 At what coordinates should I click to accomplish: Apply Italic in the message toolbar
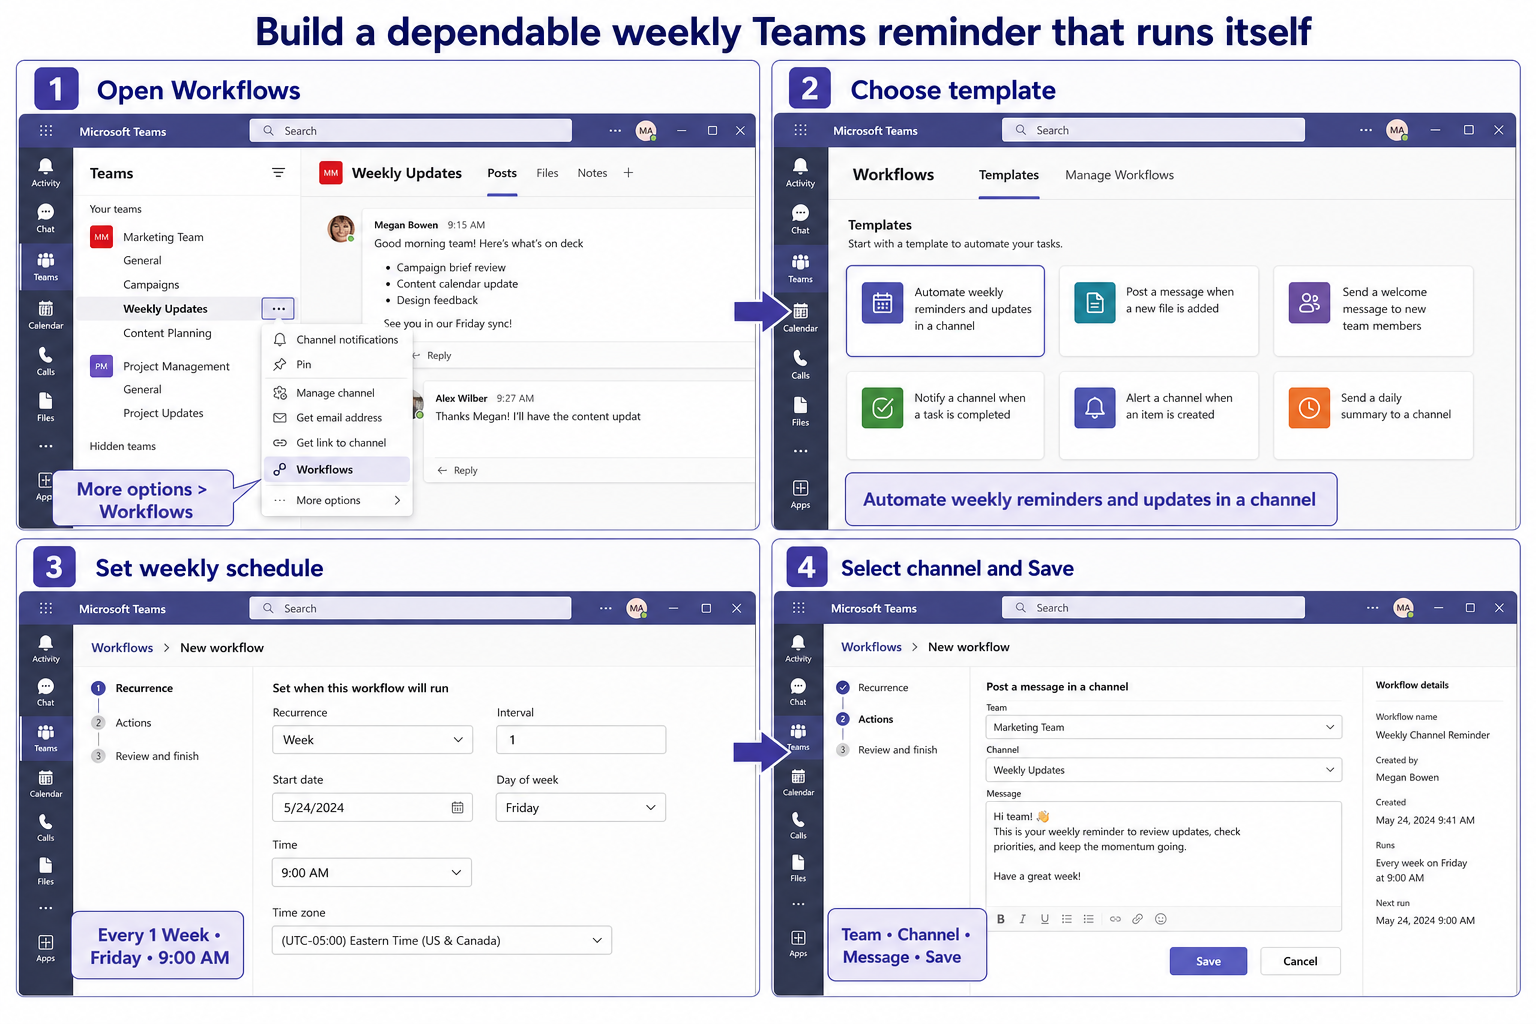pyautogui.click(x=1022, y=919)
